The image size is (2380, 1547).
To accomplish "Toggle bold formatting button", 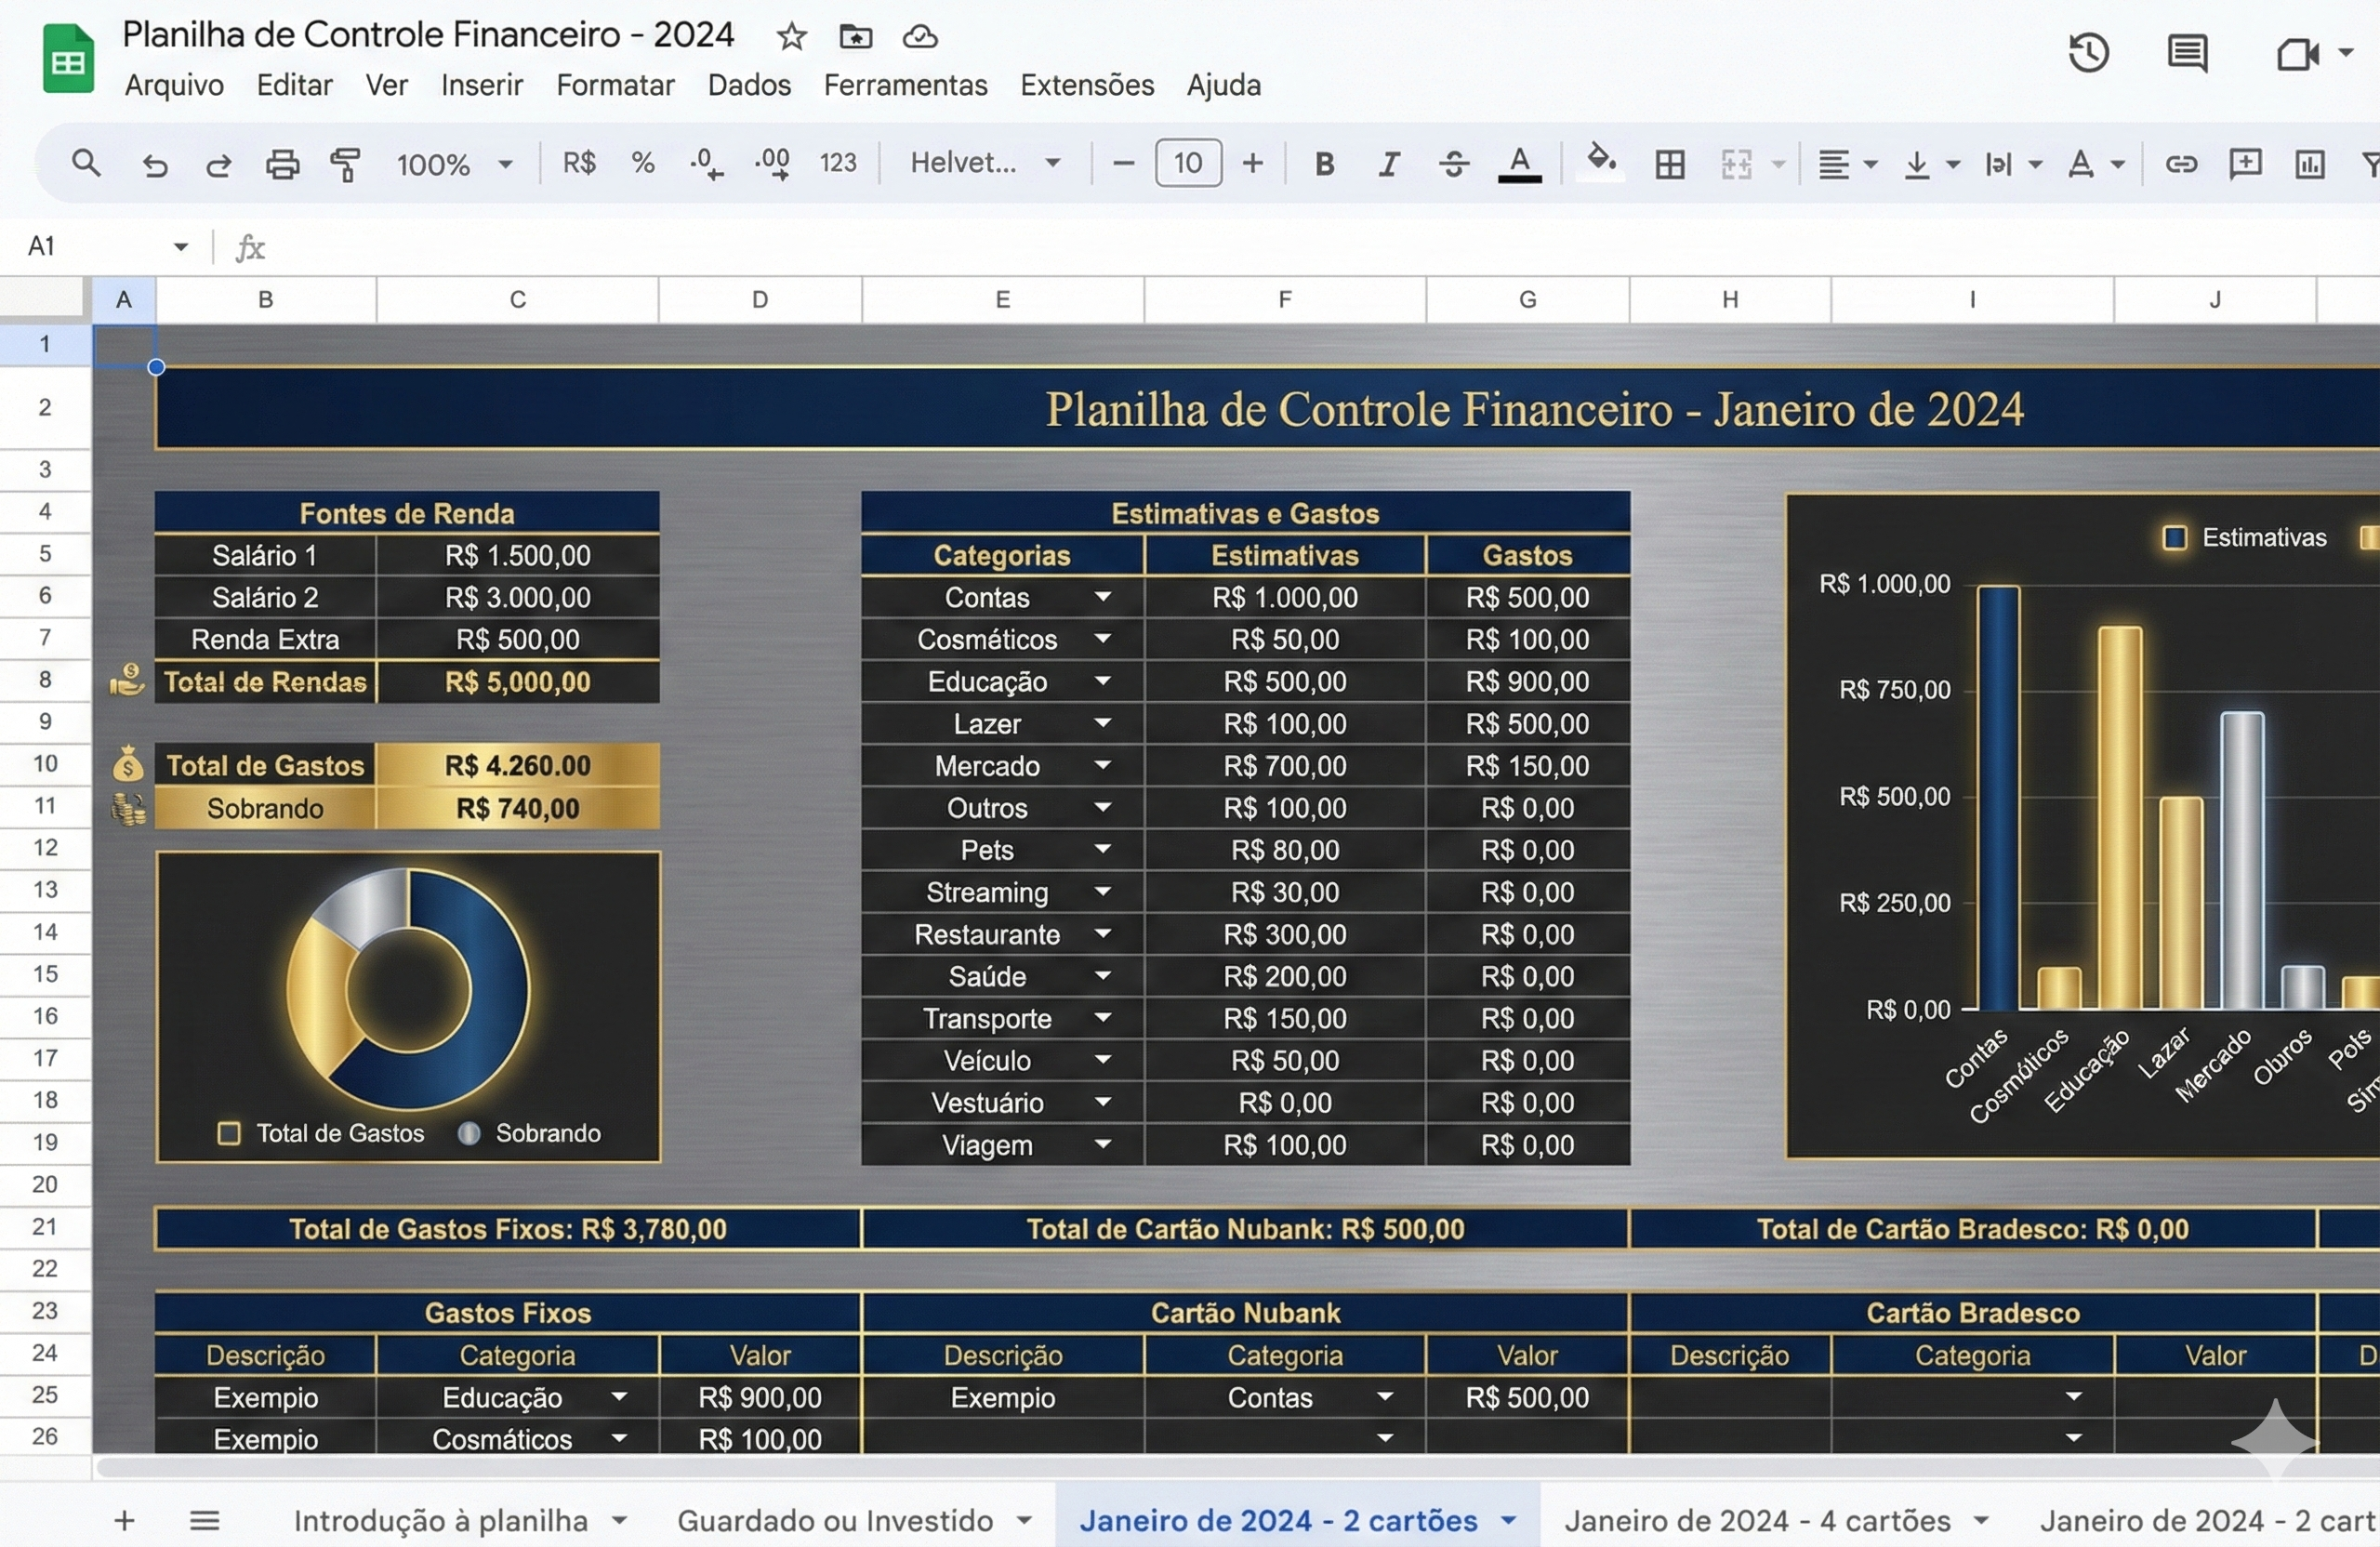I will click(x=1324, y=164).
